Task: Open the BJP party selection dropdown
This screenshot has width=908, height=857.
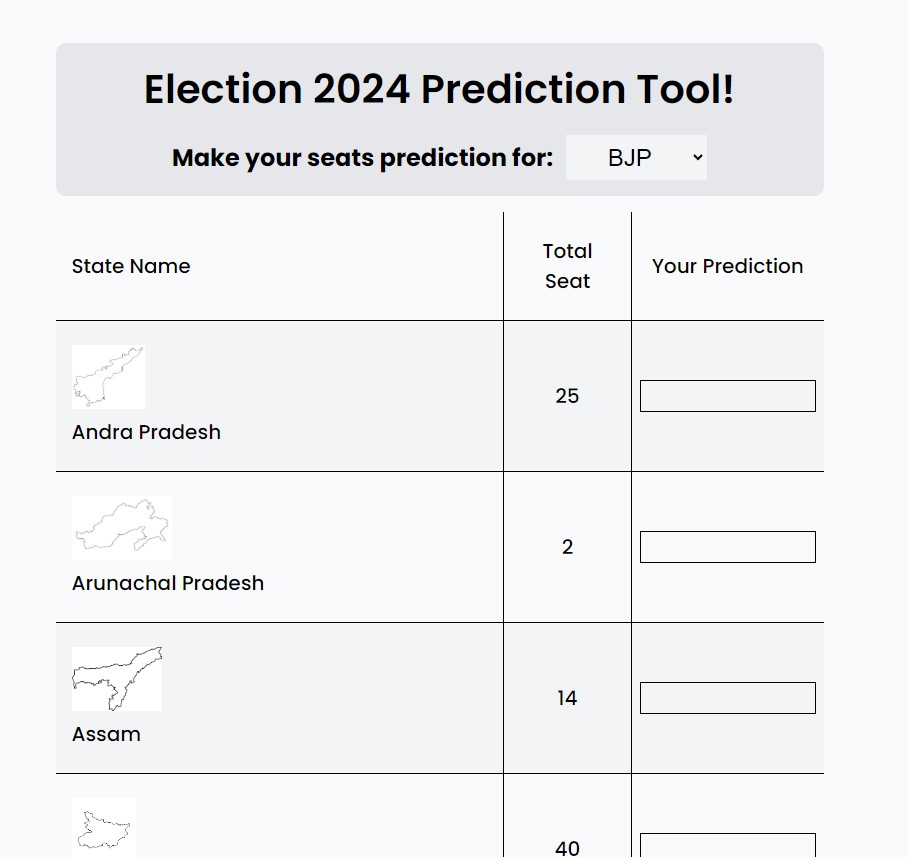Action: tap(636, 158)
